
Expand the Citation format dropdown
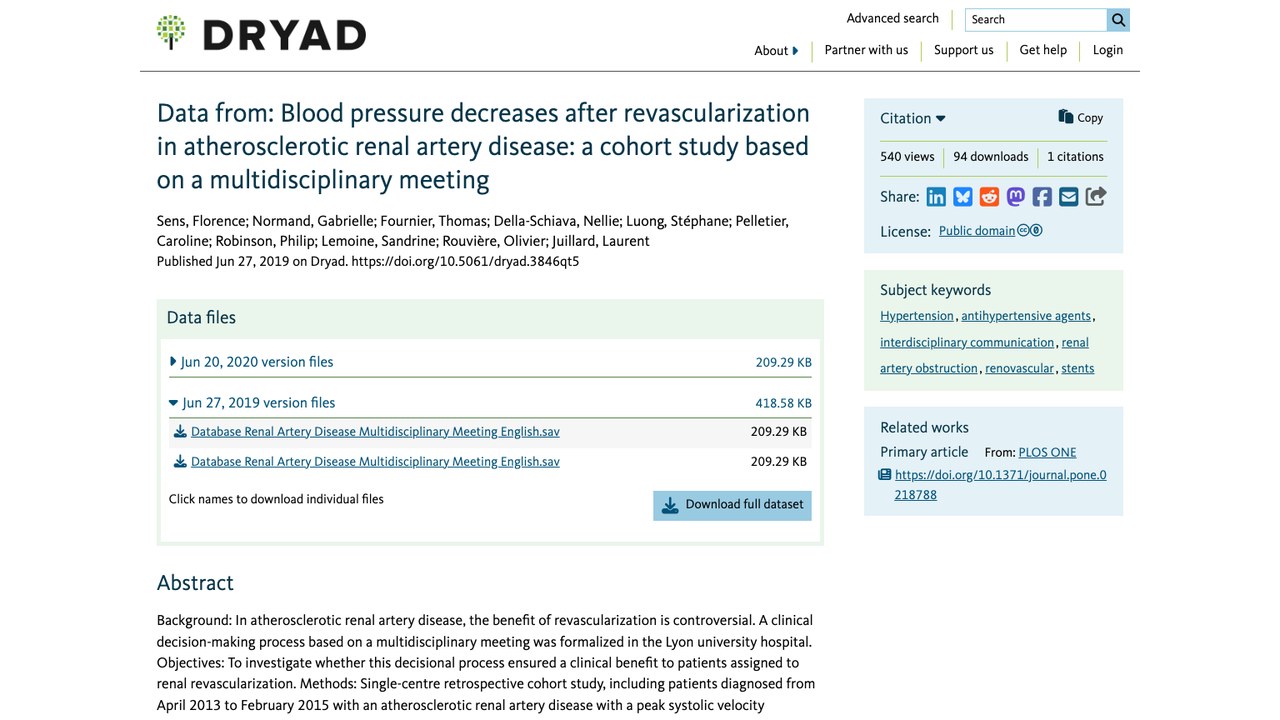(x=913, y=118)
